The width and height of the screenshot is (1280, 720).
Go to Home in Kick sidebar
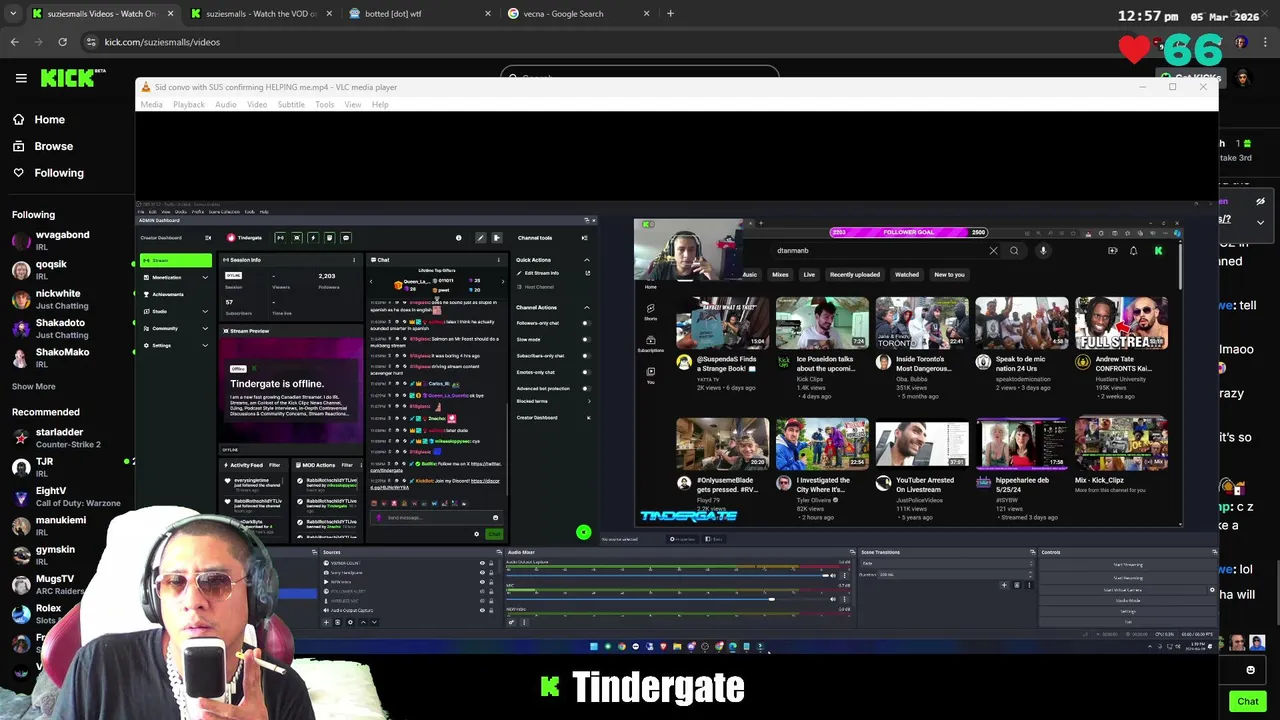click(x=38, y=119)
